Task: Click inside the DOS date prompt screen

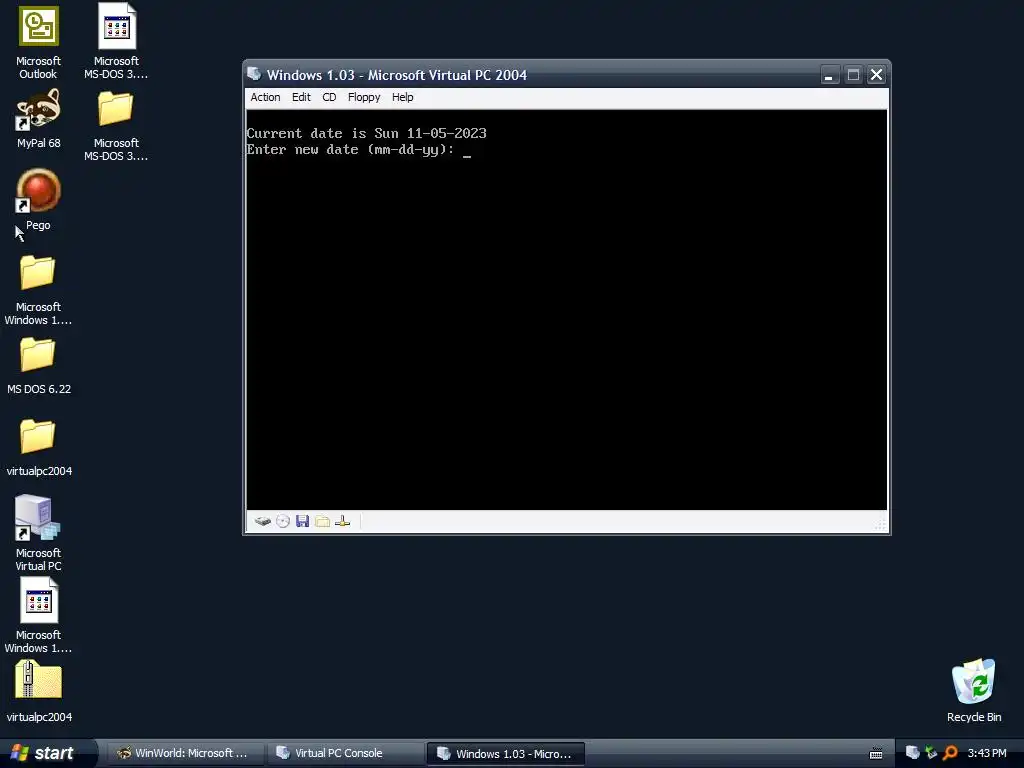Action: pyautogui.click(x=566, y=310)
